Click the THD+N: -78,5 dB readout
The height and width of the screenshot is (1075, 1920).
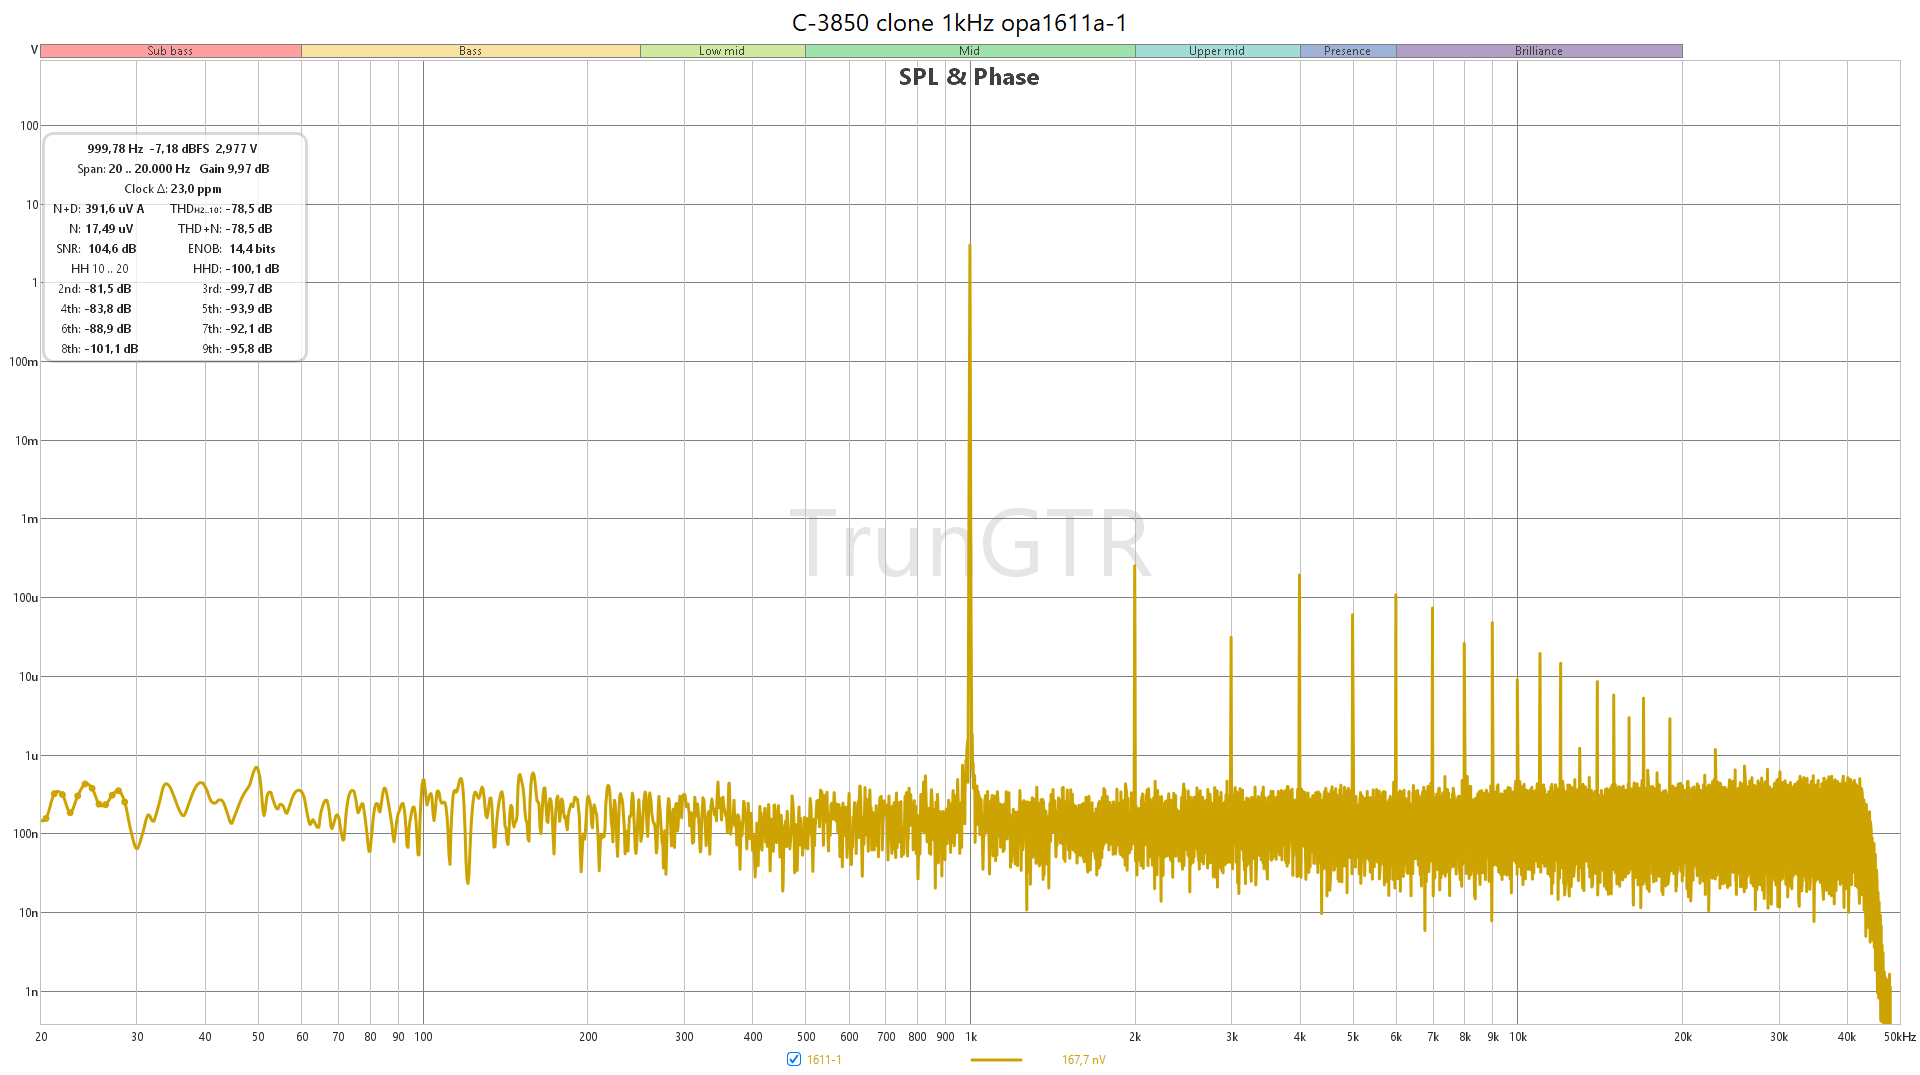click(225, 229)
